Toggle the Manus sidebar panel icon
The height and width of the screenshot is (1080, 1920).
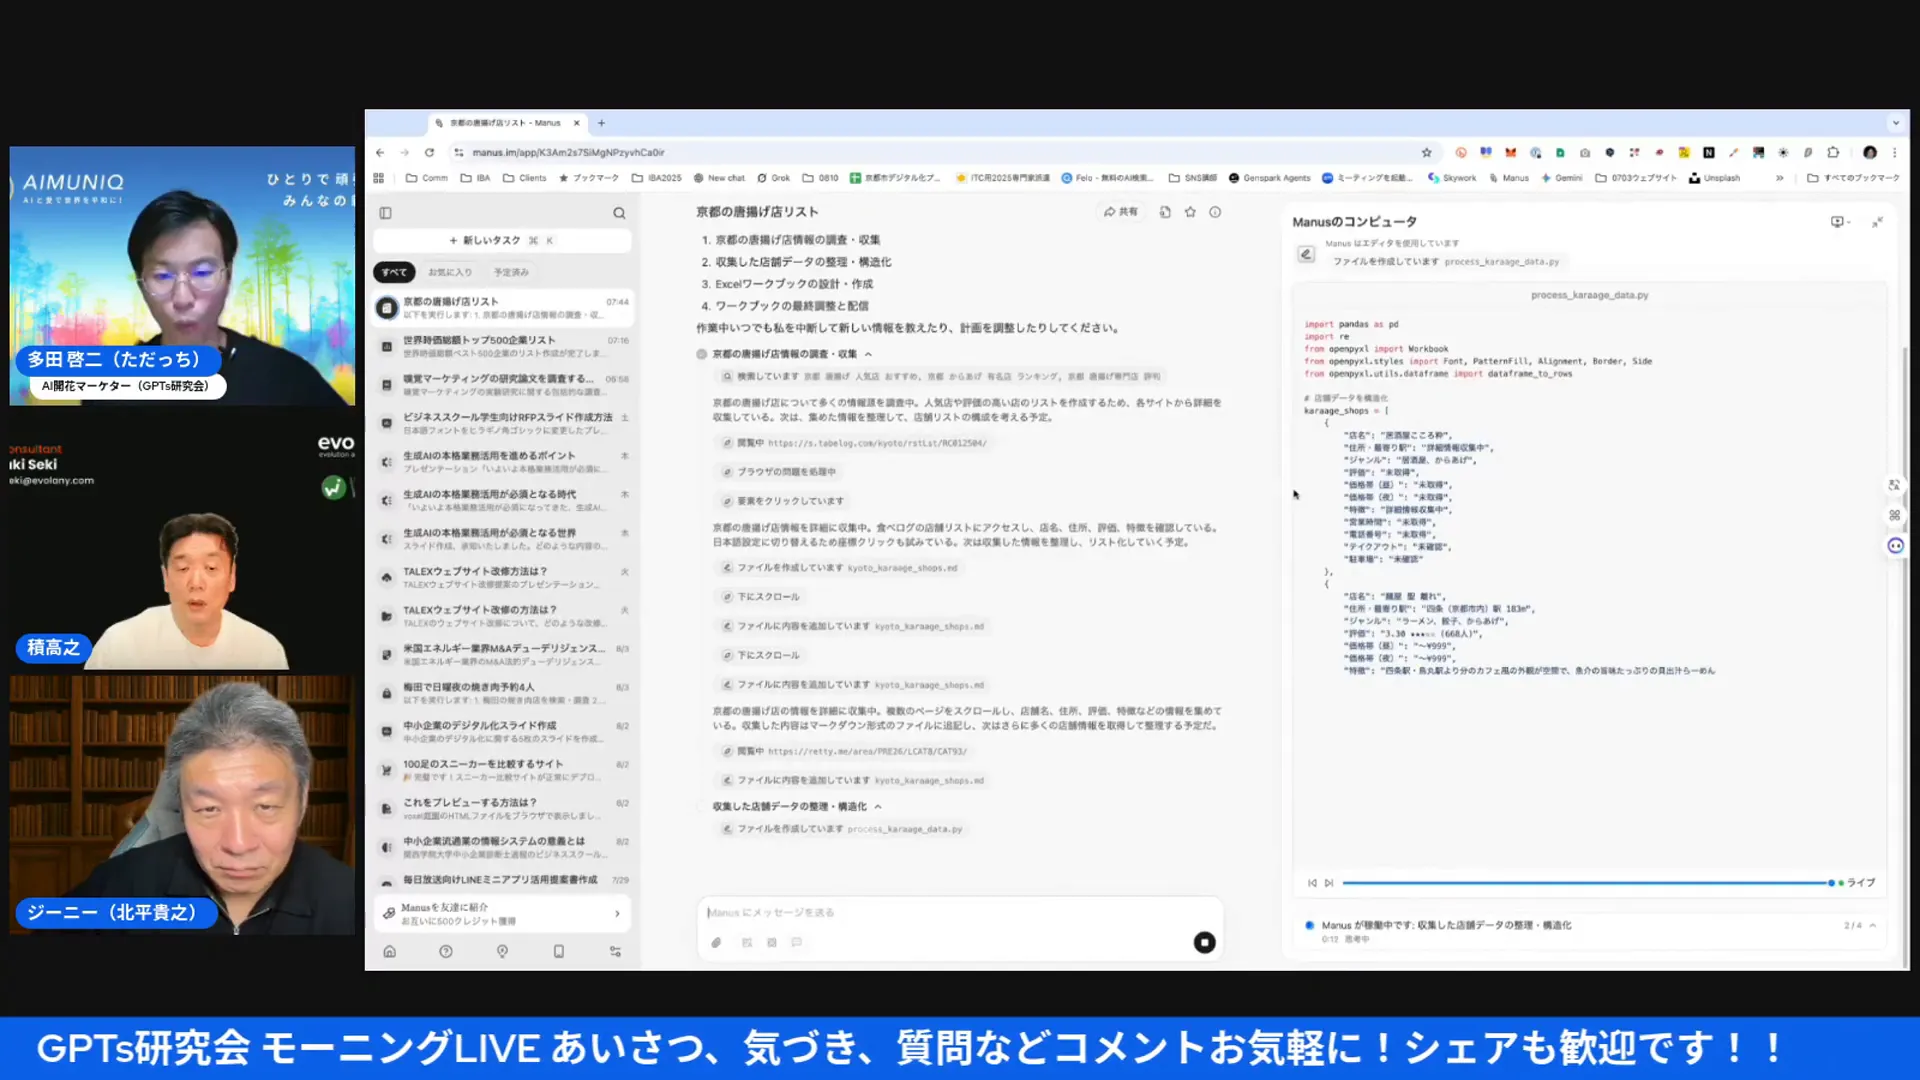coord(385,213)
